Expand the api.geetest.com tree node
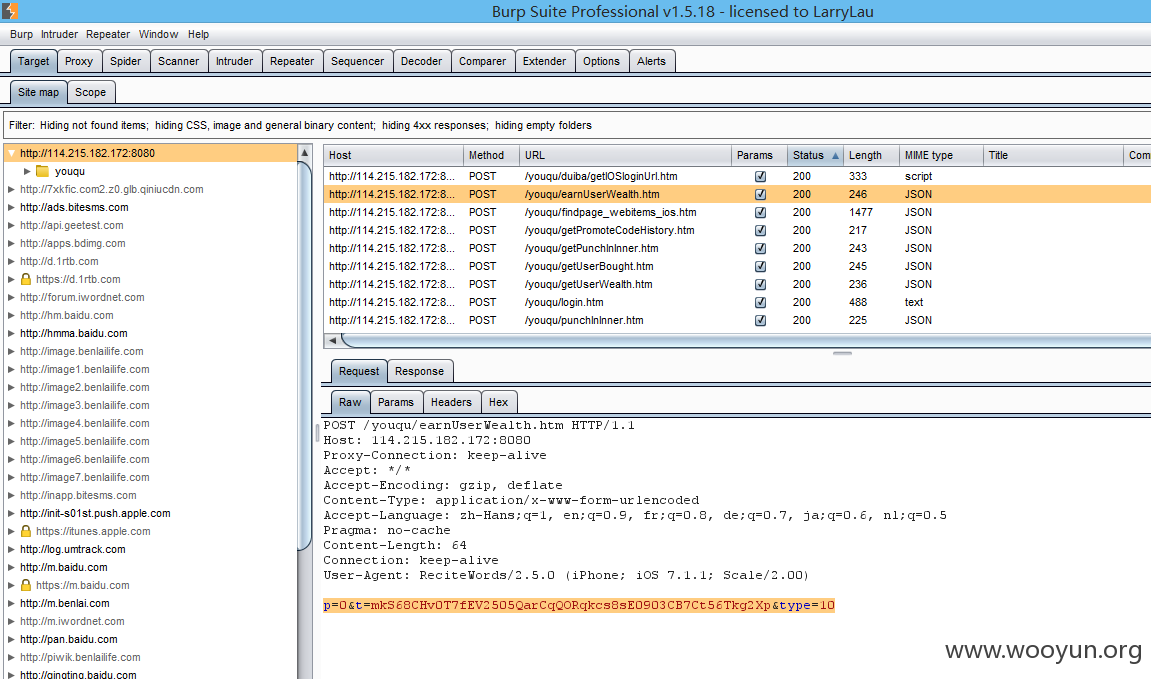Viewport: 1151px width, 679px height. pyautogui.click(x=11, y=225)
